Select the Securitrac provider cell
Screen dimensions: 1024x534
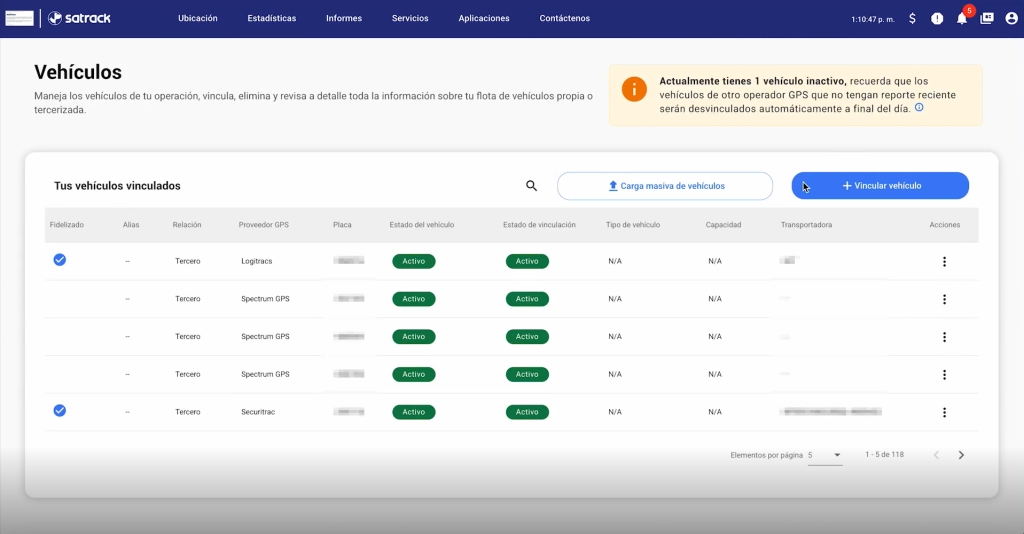pos(258,412)
